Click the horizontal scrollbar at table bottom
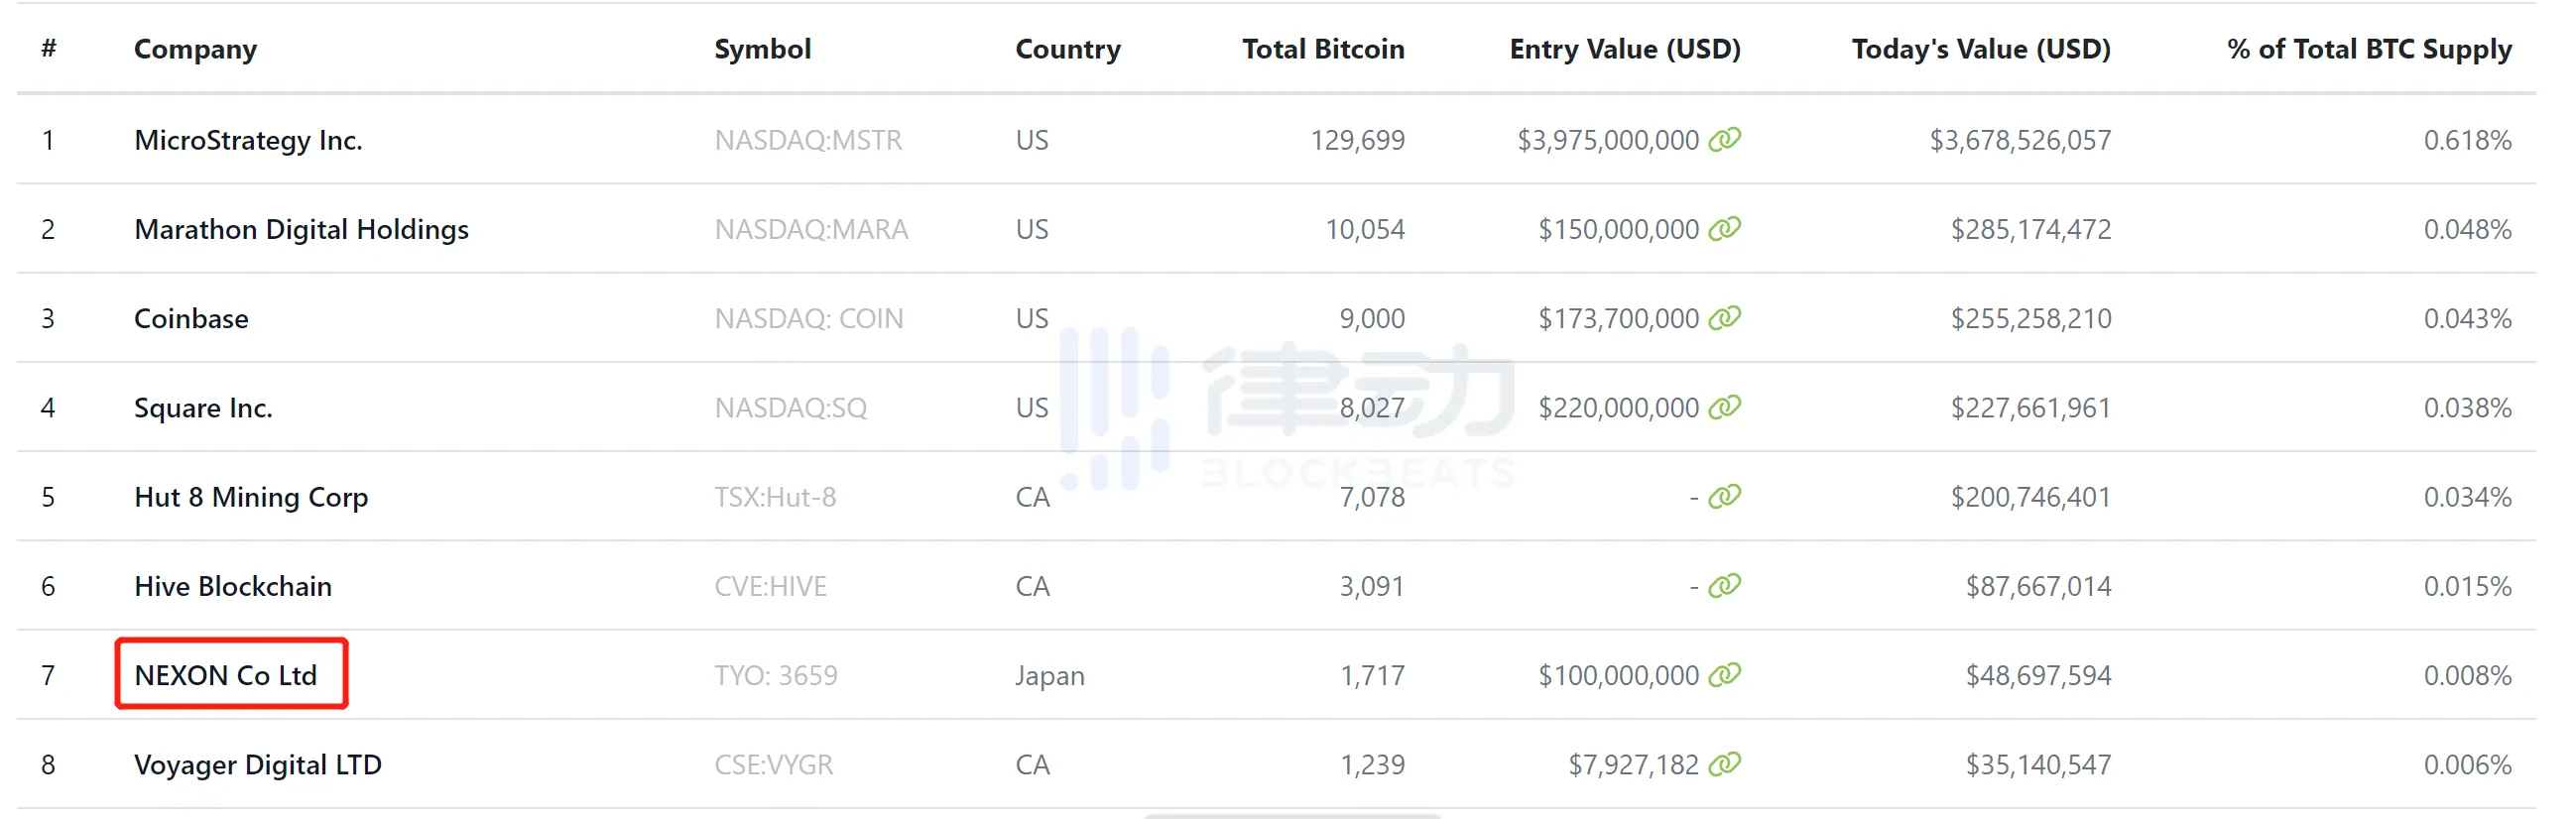The height and width of the screenshot is (819, 2576). tap(1290, 815)
